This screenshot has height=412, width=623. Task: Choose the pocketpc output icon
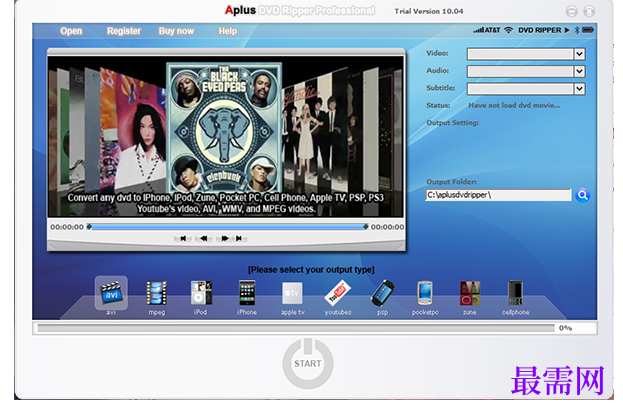pyautogui.click(x=425, y=293)
